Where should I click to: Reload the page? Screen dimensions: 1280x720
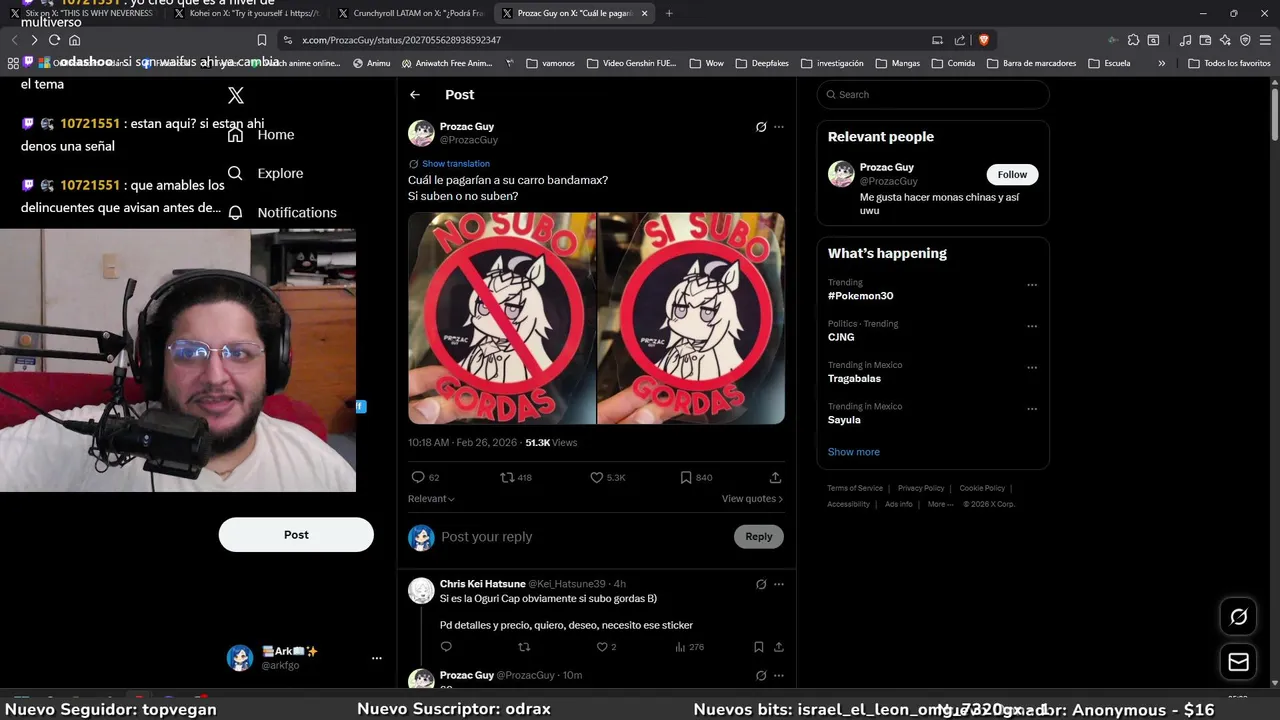click(x=54, y=40)
